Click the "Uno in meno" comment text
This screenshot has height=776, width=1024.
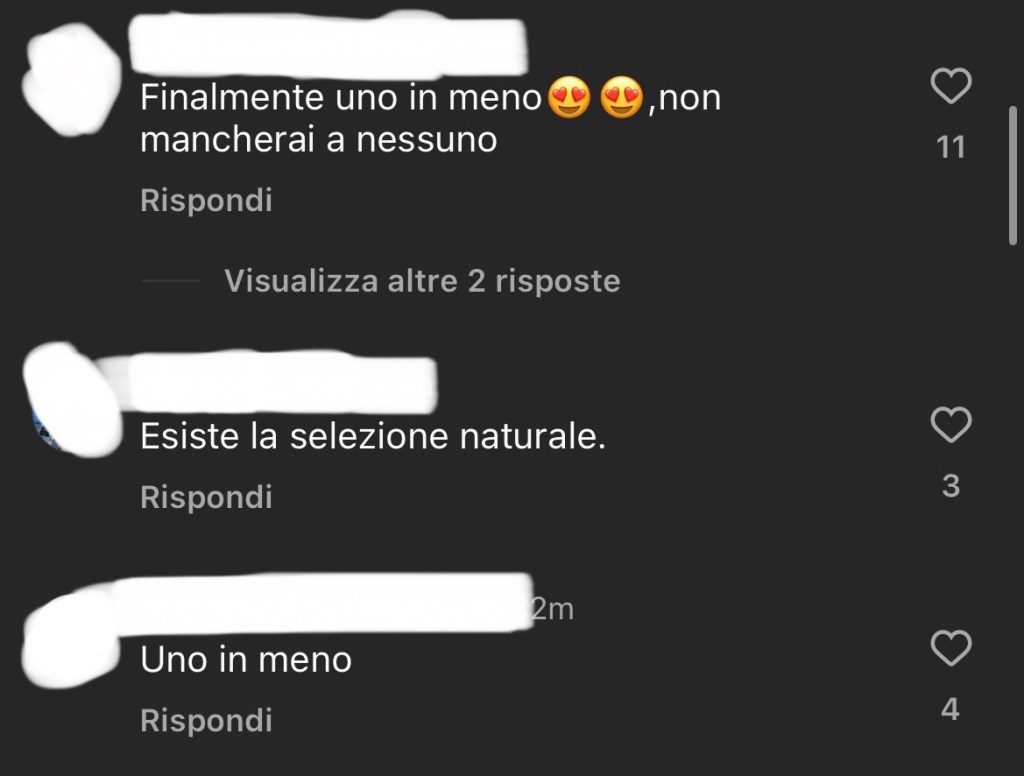pyautogui.click(x=246, y=660)
